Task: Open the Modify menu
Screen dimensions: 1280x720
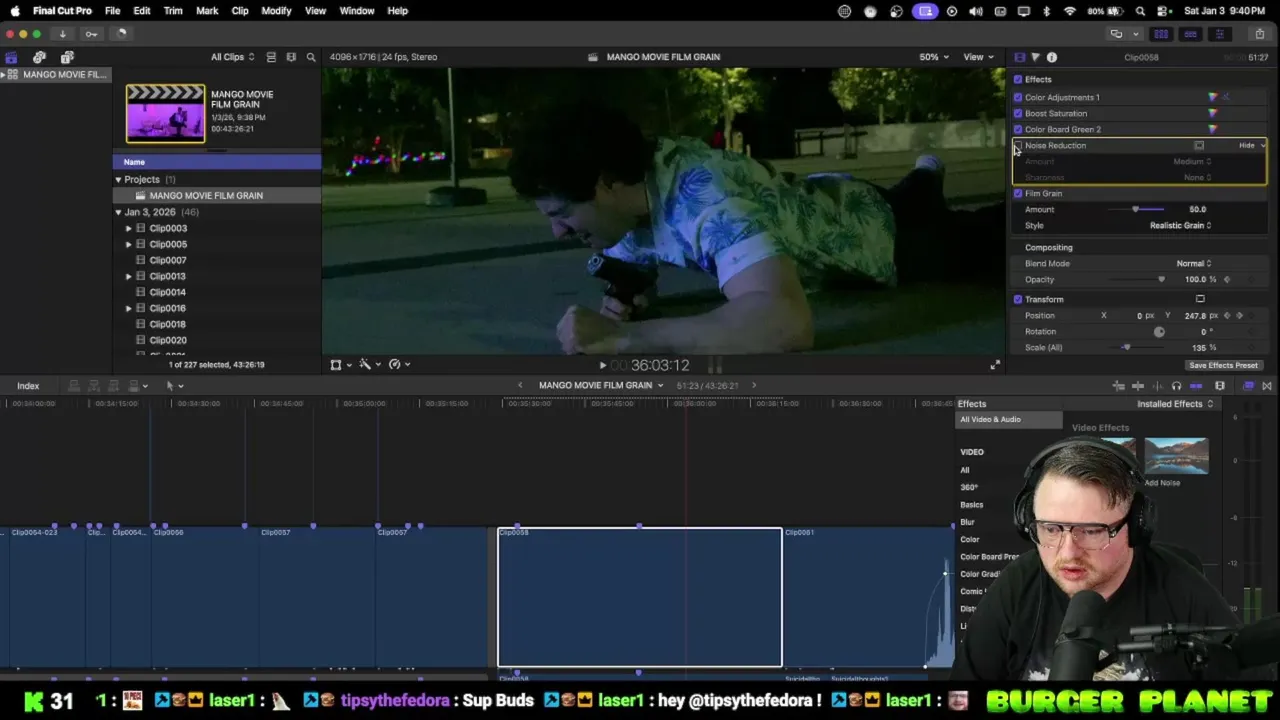Action: pyautogui.click(x=276, y=11)
